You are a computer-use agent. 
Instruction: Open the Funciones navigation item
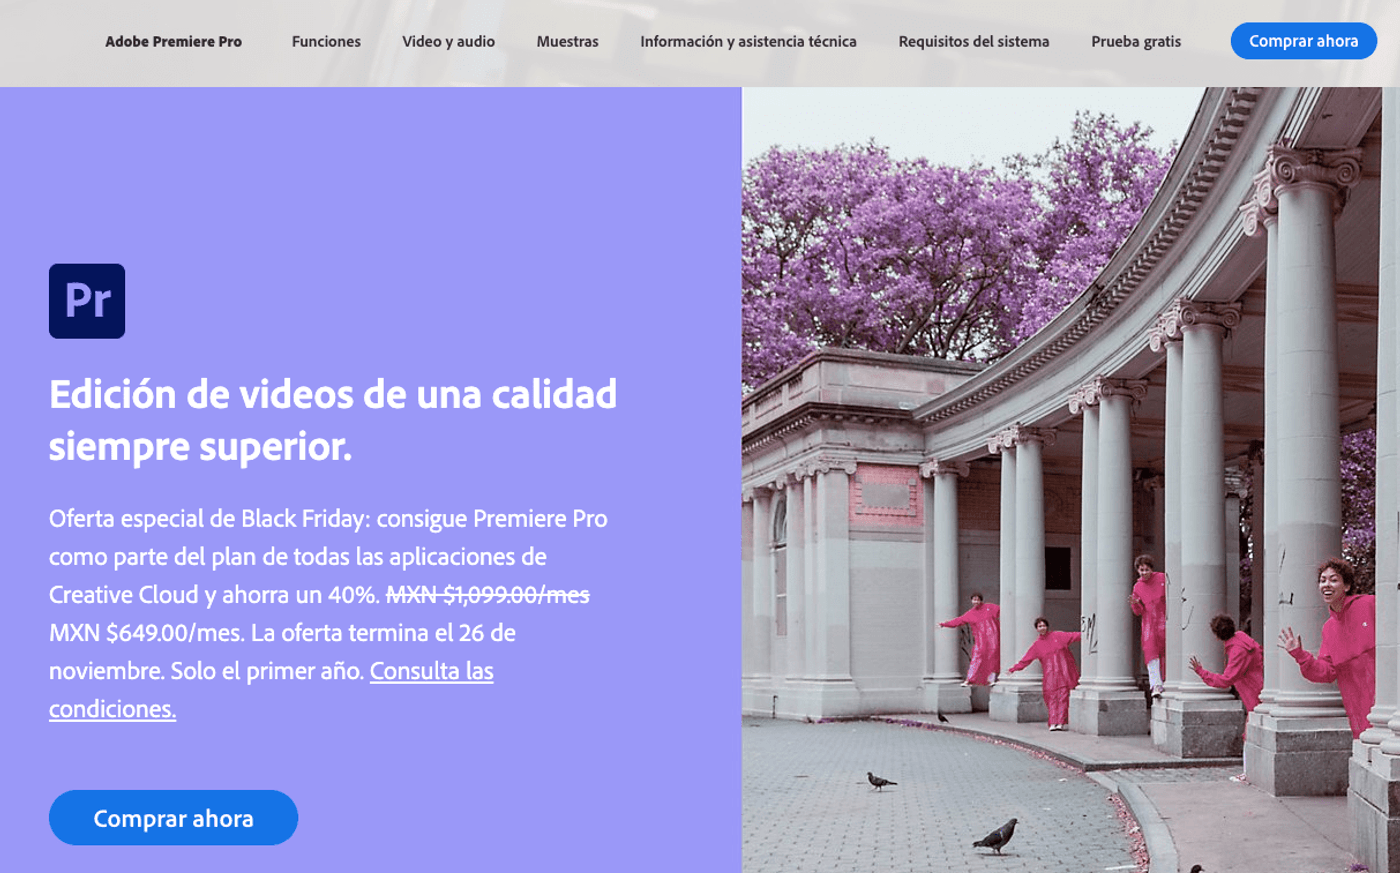pyautogui.click(x=325, y=42)
